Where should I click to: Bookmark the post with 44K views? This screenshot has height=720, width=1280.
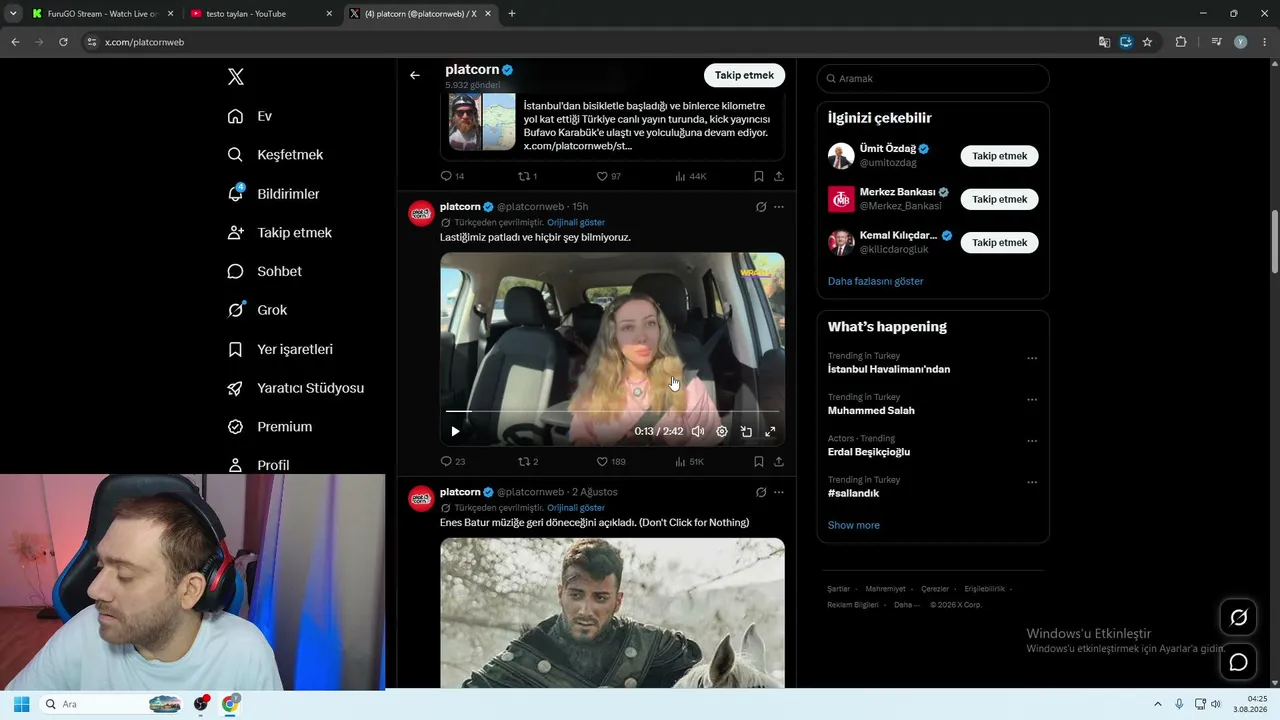759,176
